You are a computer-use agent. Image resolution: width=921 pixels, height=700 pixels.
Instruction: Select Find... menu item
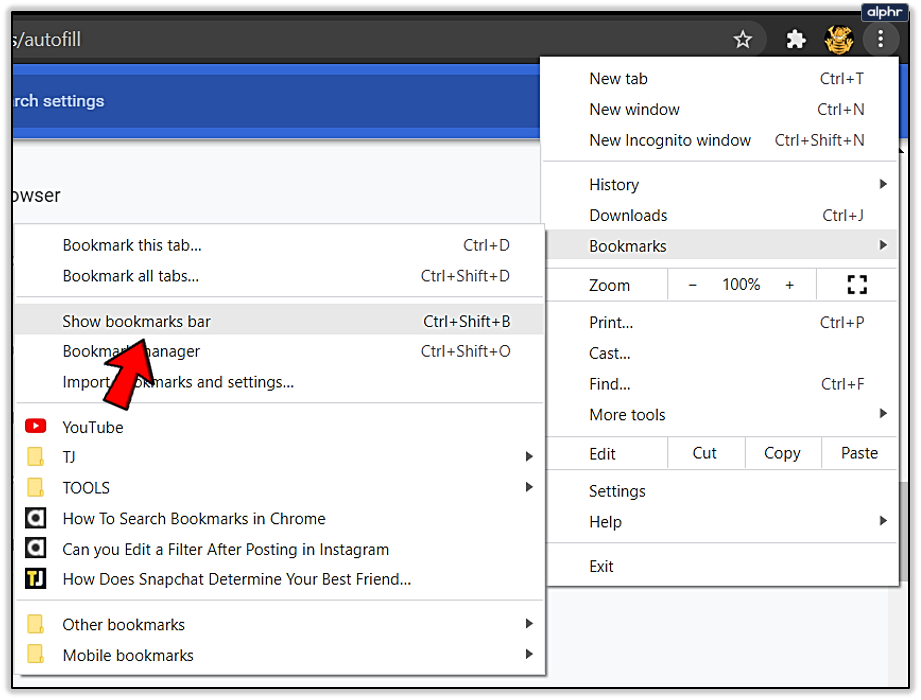[720, 384]
